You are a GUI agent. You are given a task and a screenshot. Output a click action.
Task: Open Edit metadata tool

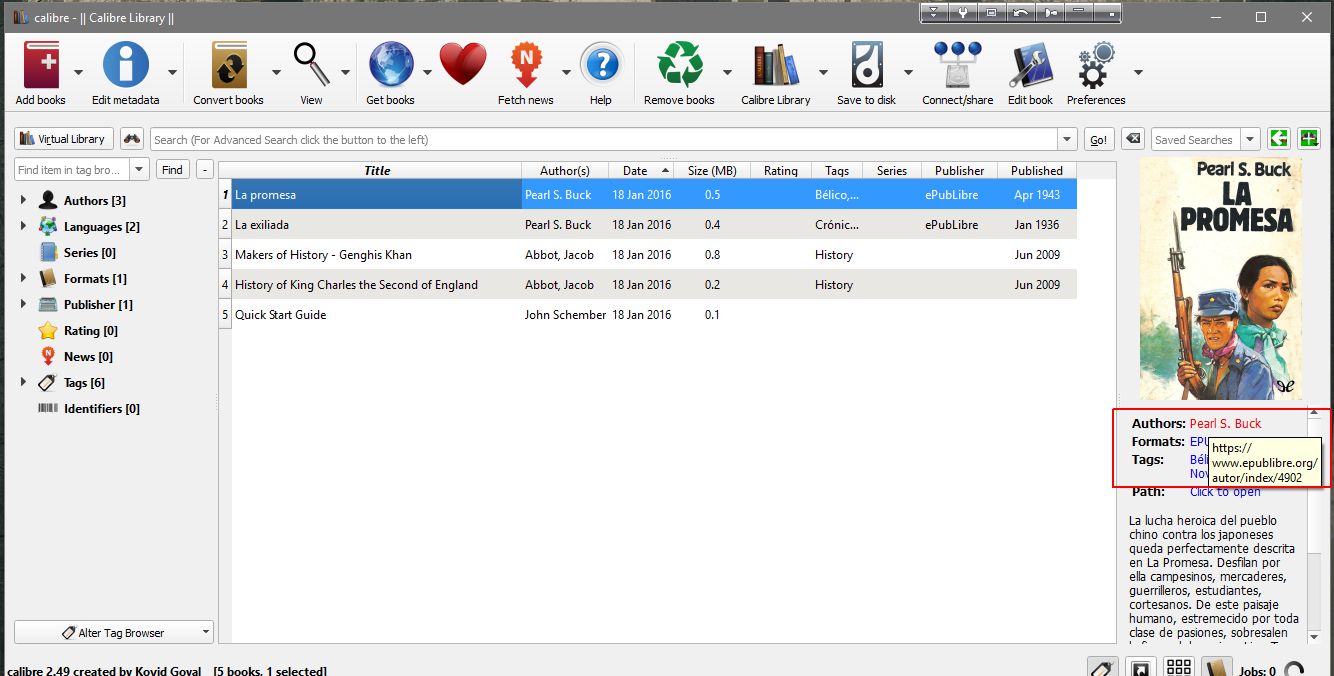point(126,66)
